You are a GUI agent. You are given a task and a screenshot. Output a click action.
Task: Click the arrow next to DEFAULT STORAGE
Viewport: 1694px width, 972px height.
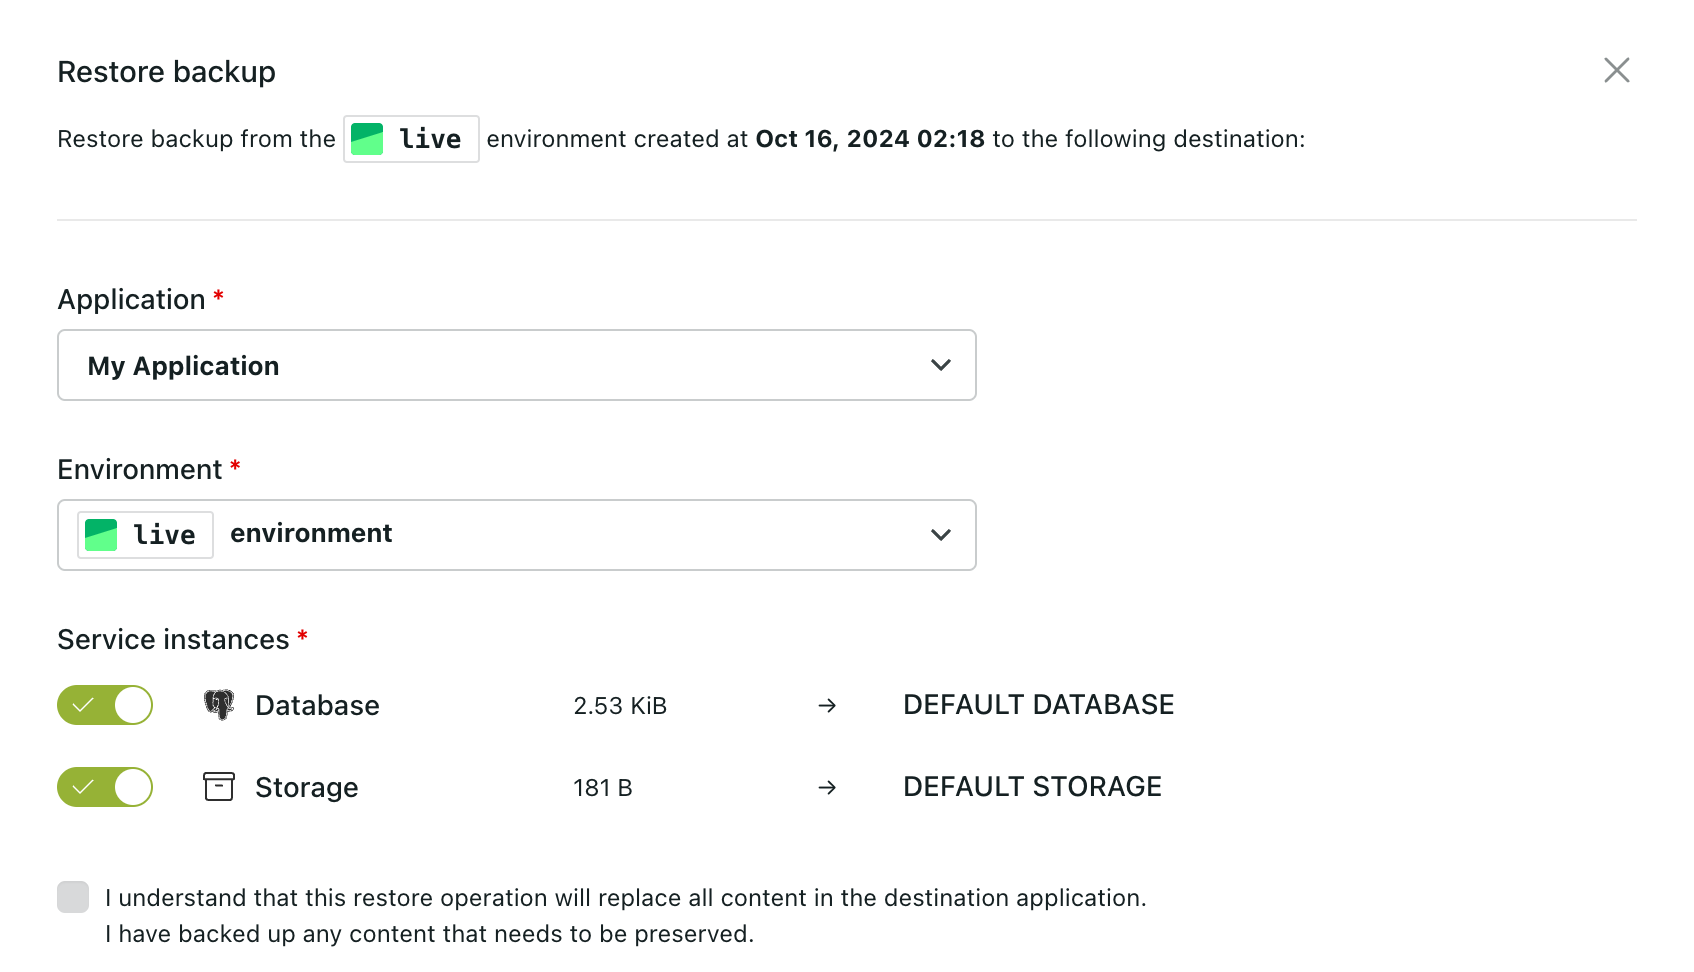(827, 787)
